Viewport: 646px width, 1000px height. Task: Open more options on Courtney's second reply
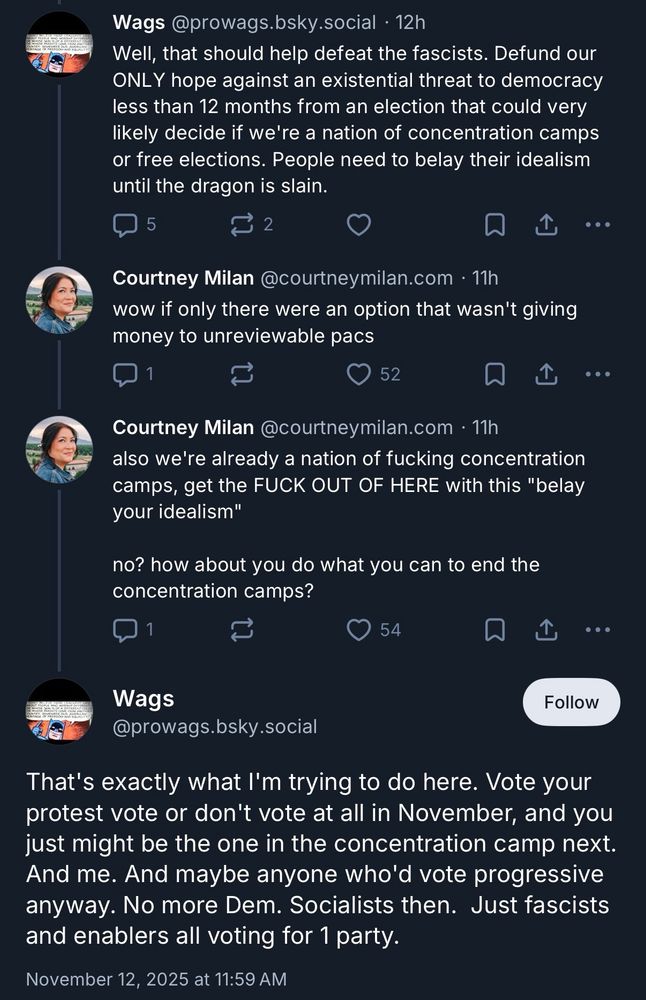598,629
